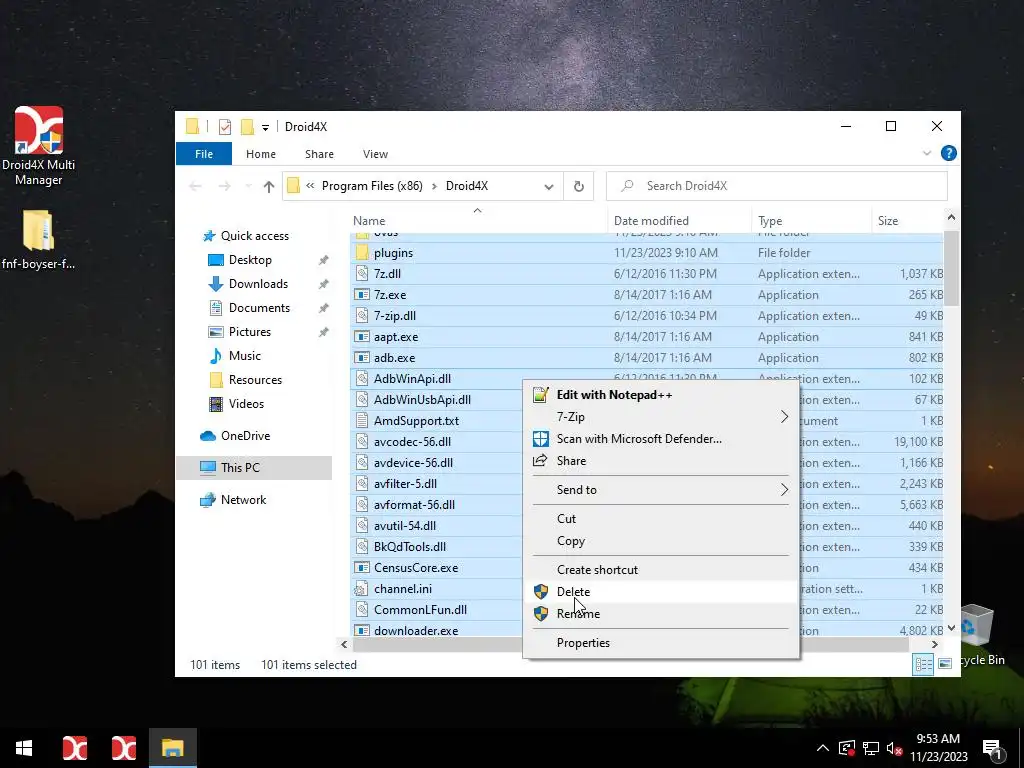Viewport: 1024px width, 768px height.
Task: Open Desktop in navigation pane
Action: 250,260
